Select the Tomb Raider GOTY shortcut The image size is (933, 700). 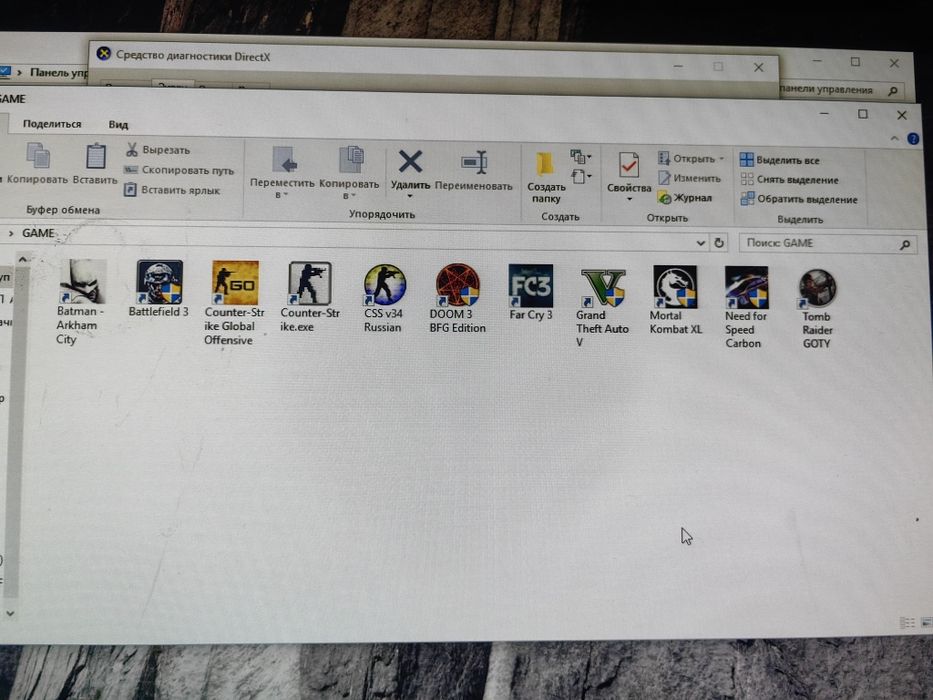817,309
